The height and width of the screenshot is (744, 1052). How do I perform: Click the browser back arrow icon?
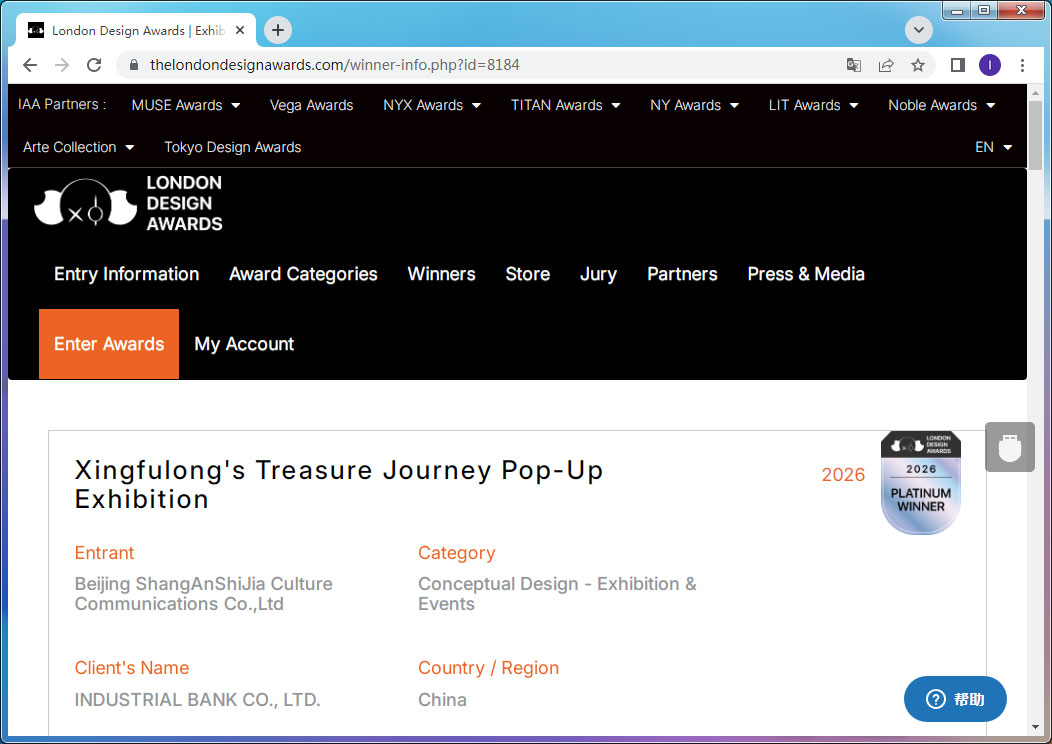pyautogui.click(x=30, y=65)
